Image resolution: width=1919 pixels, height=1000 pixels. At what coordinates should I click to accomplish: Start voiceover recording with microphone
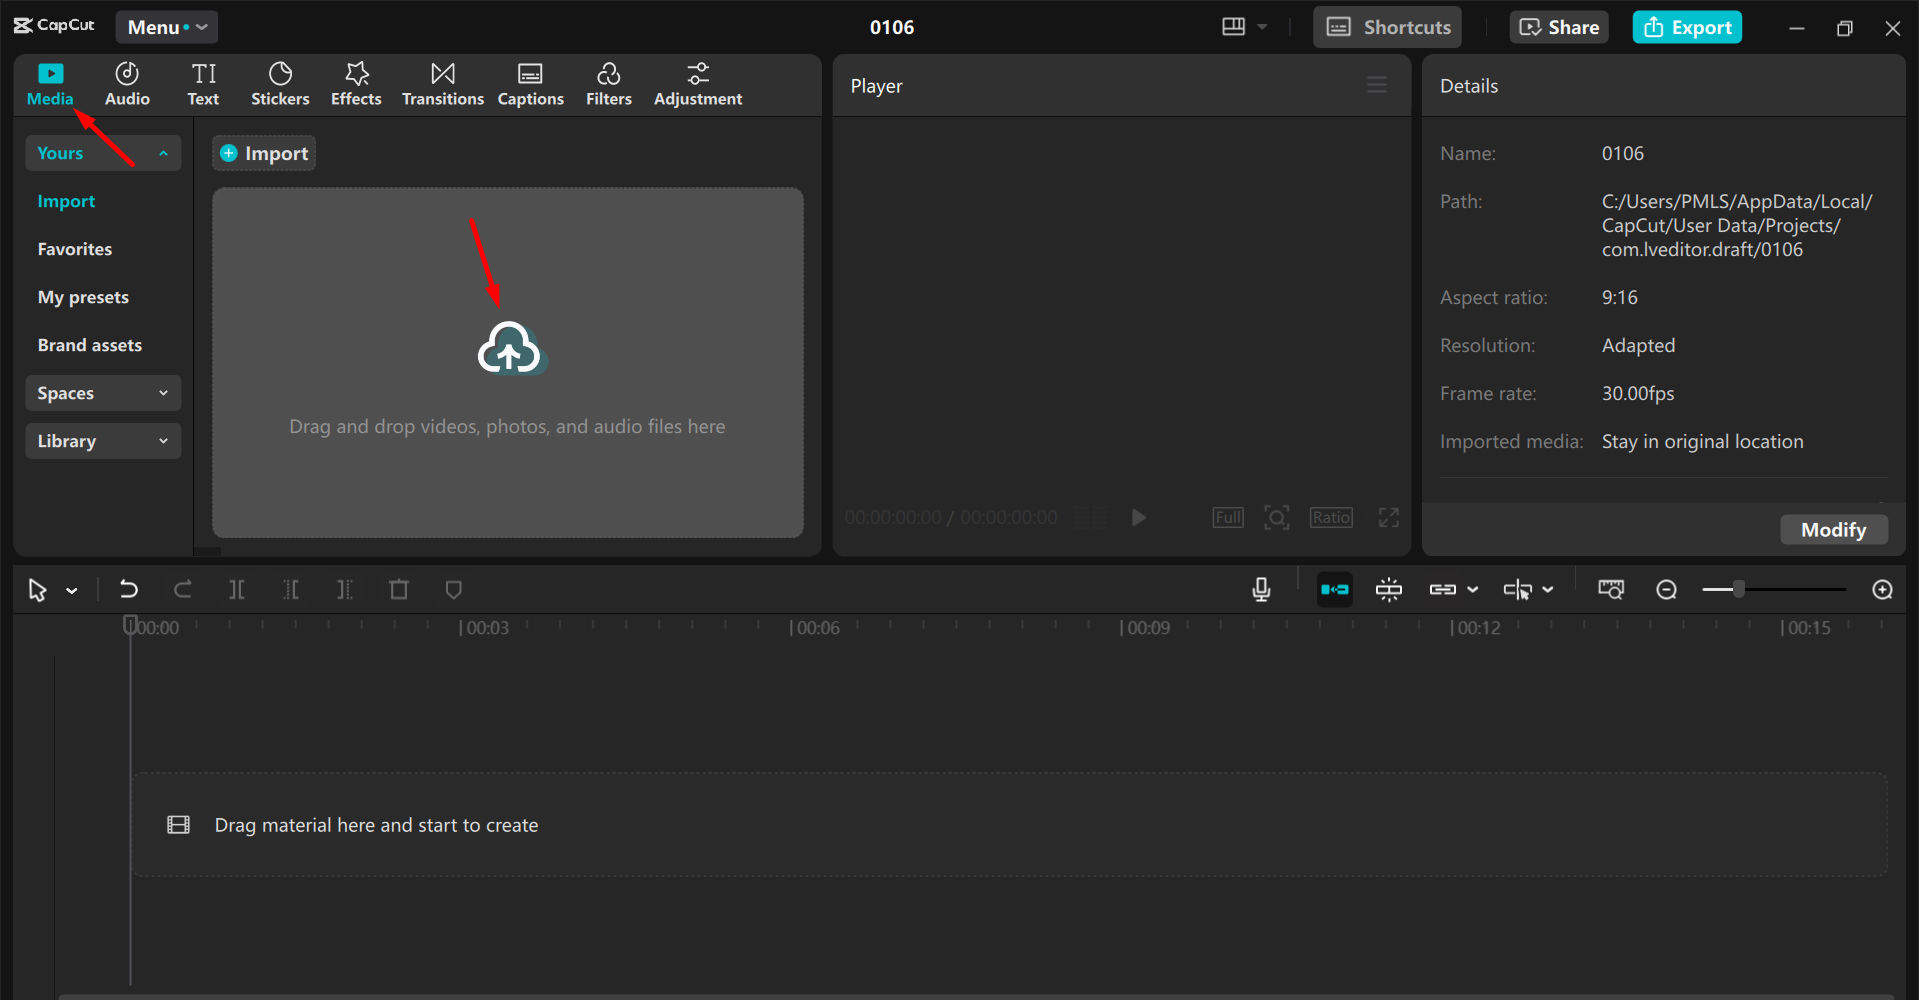click(x=1261, y=590)
